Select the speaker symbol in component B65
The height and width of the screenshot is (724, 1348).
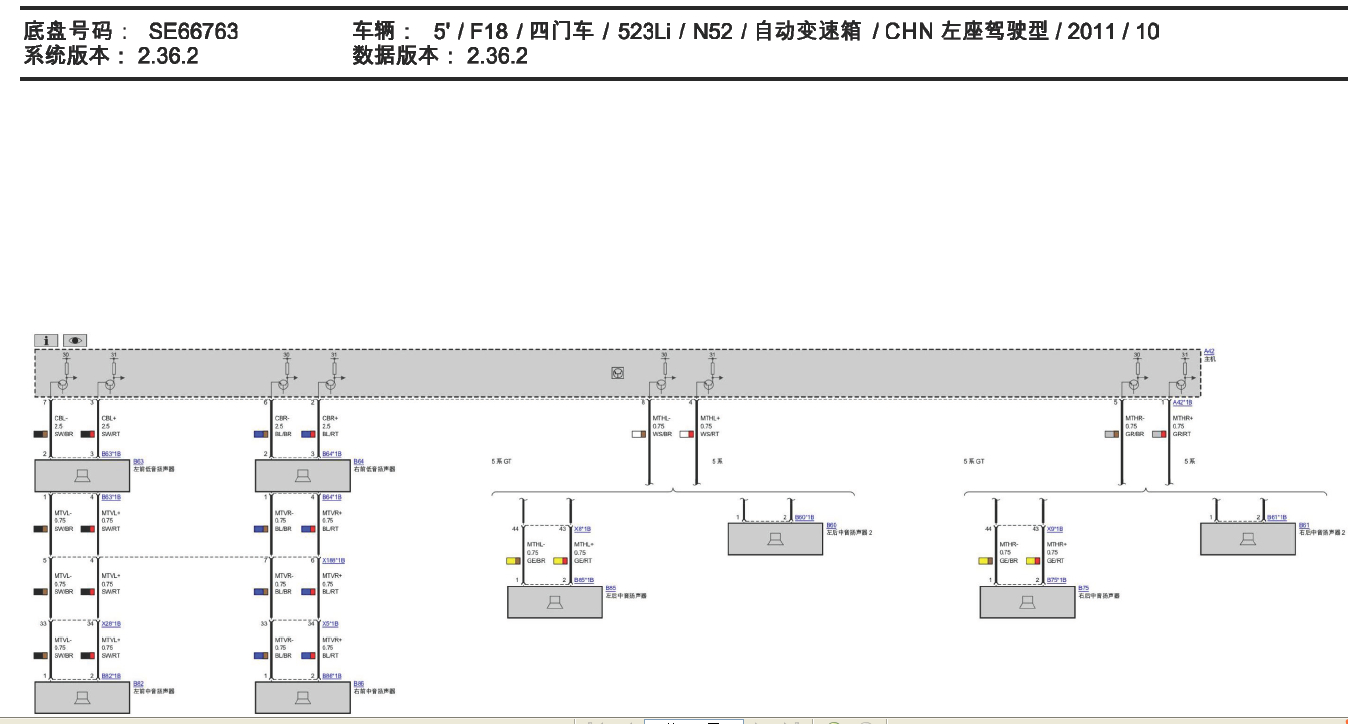(x=555, y=602)
